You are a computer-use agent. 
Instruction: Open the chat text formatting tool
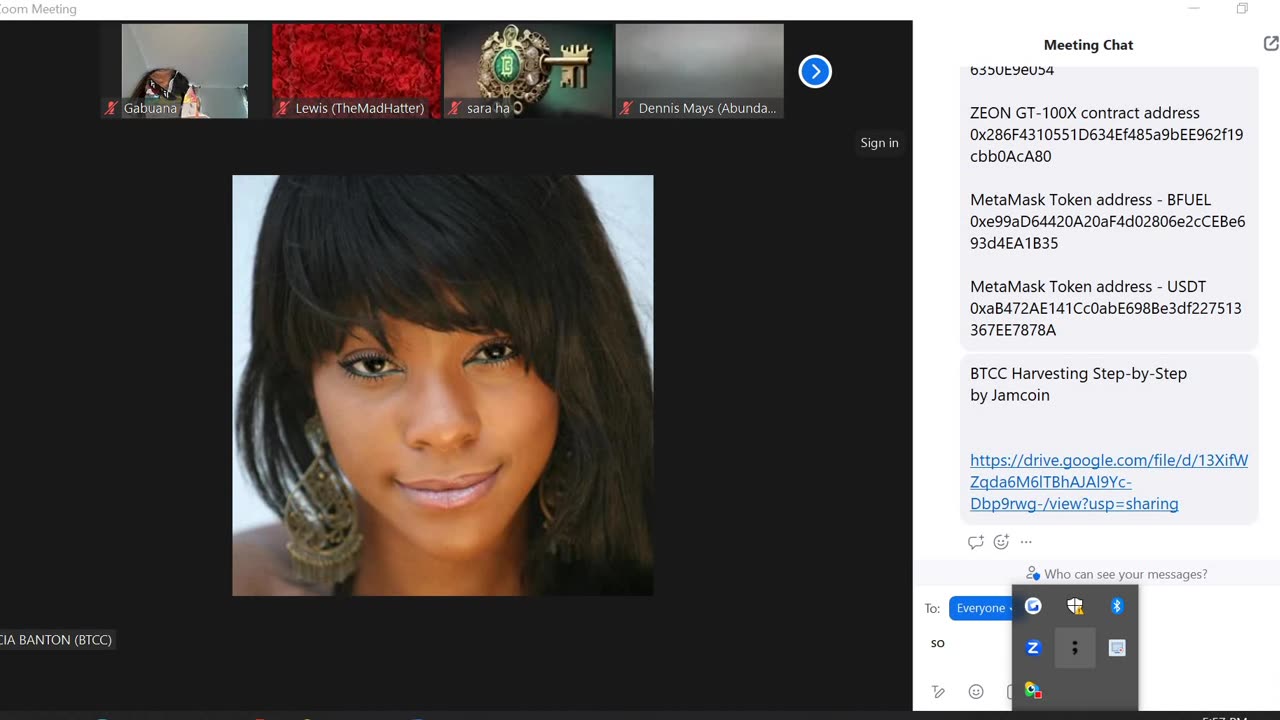[938, 692]
